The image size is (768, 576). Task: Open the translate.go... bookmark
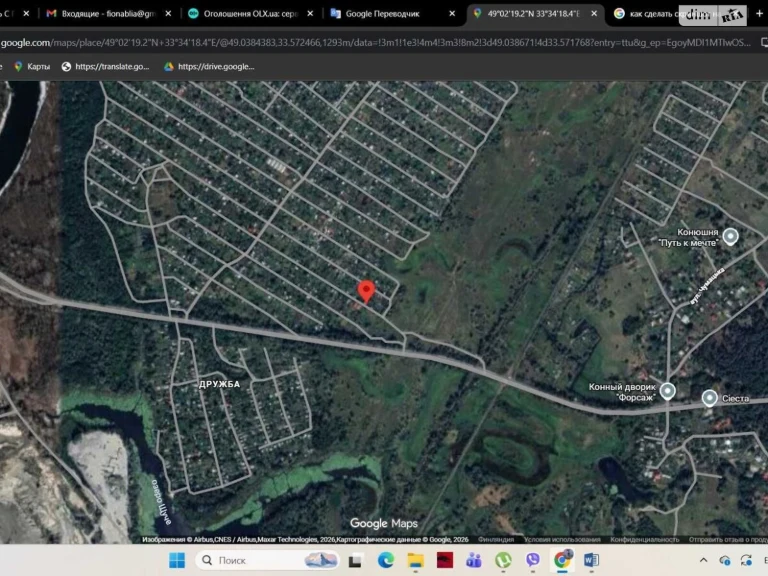[x=105, y=67]
